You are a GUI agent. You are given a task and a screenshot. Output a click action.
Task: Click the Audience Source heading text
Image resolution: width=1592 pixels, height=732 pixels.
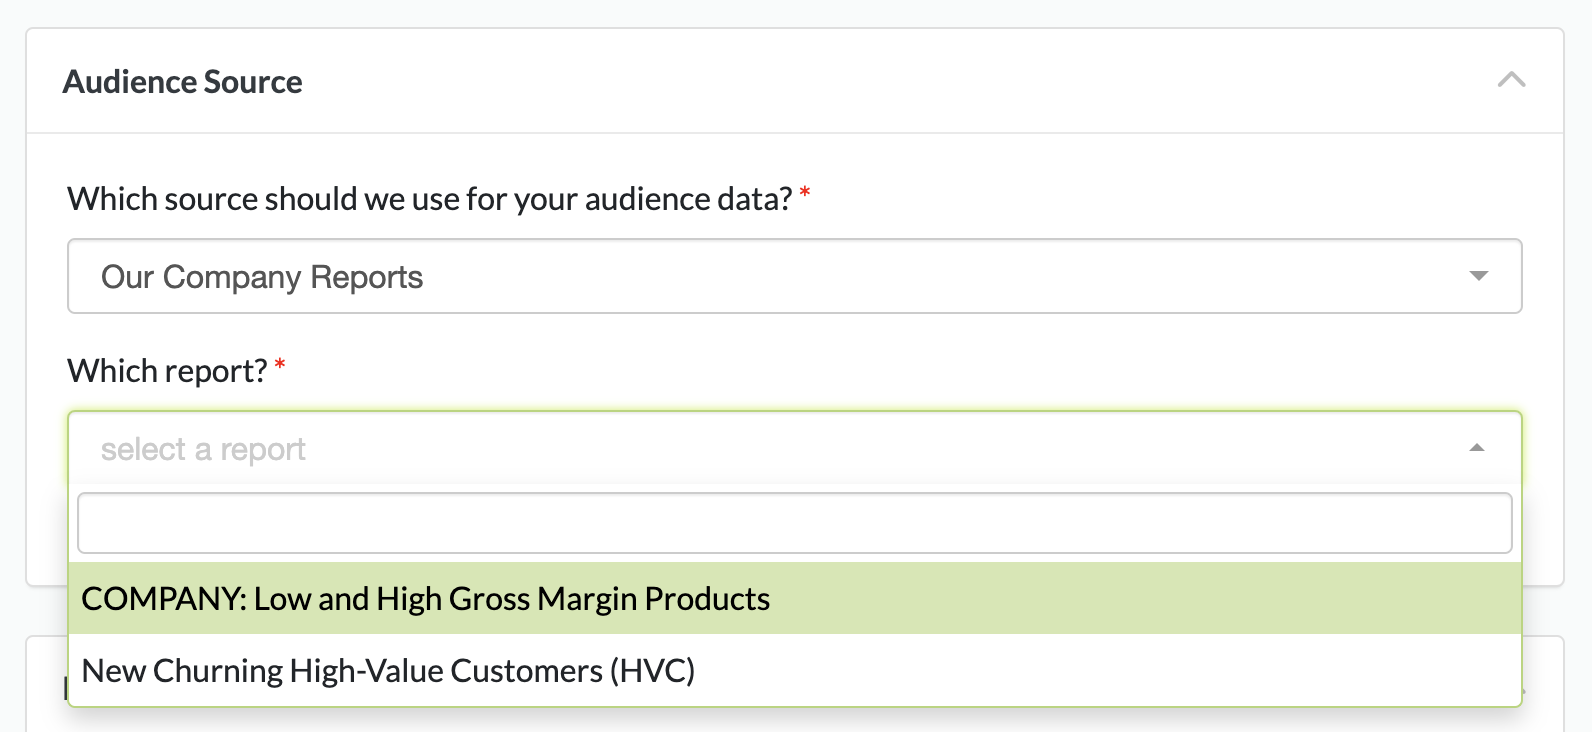tap(183, 82)
